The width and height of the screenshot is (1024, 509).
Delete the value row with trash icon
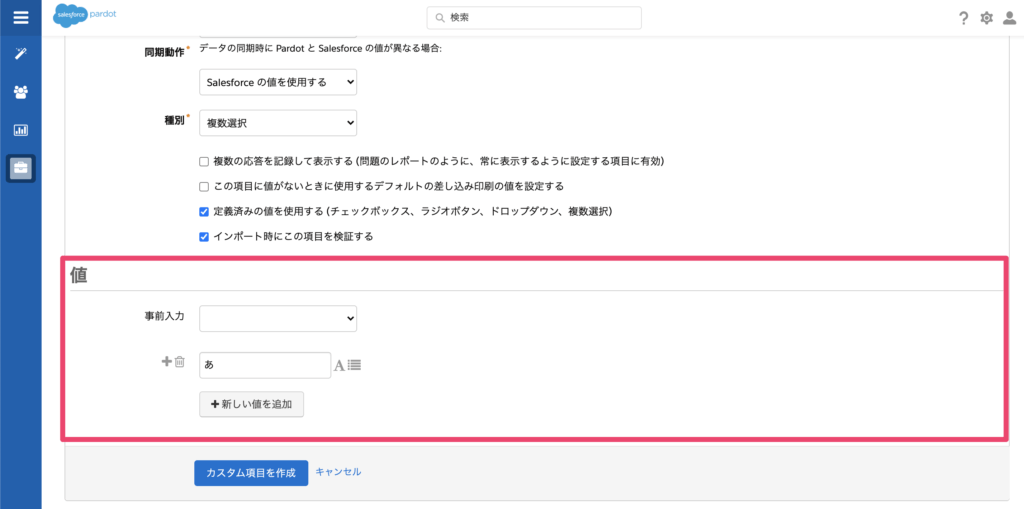click(x=180, y=362)
